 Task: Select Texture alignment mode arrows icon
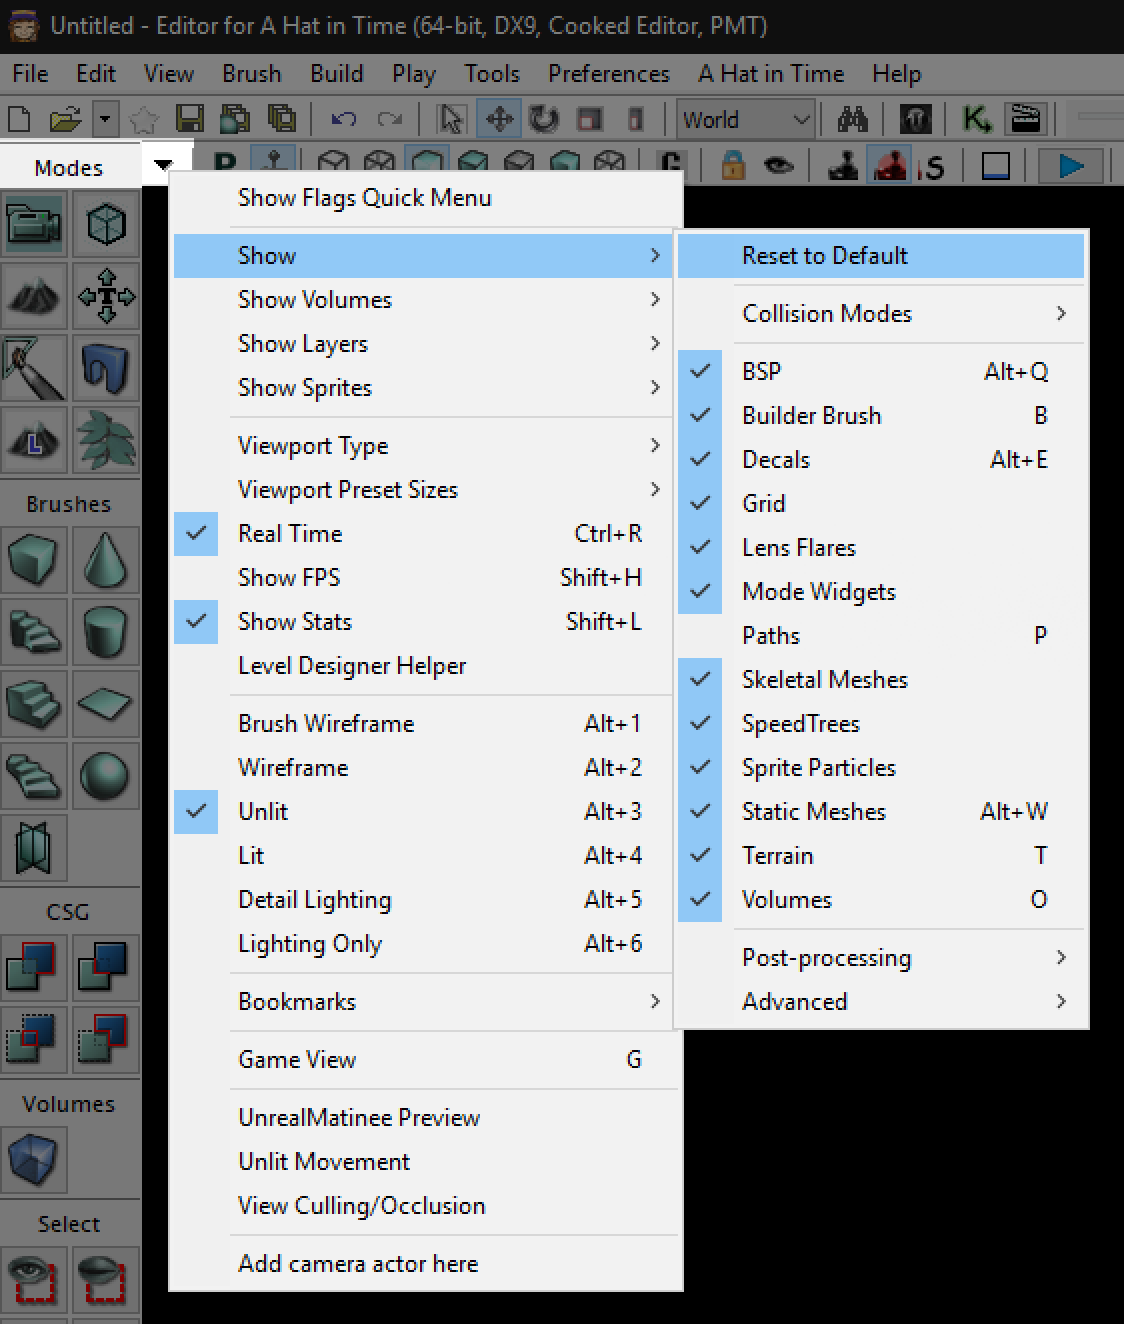click(106, 297)
